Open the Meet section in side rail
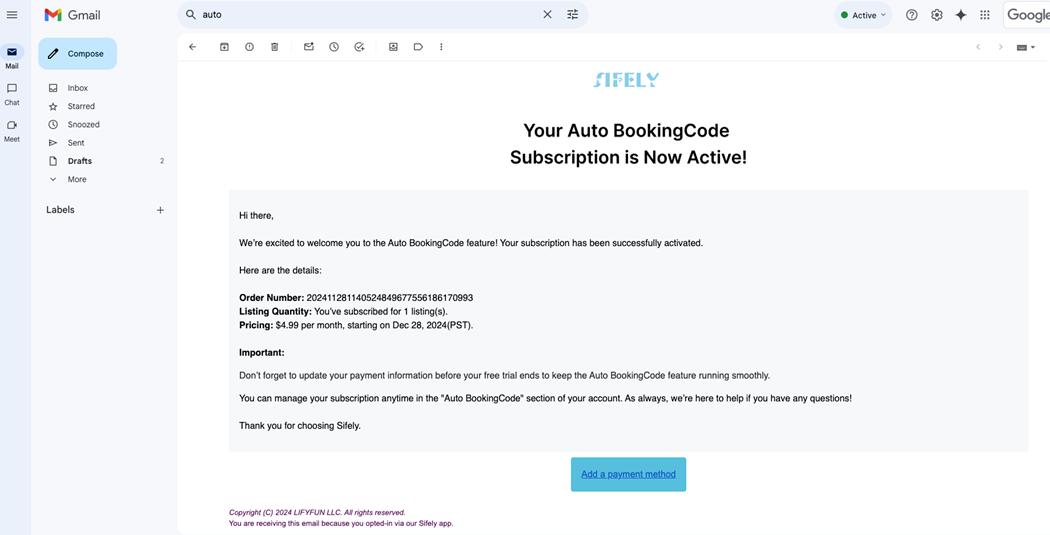1050x535 pixels. (12, 131)
